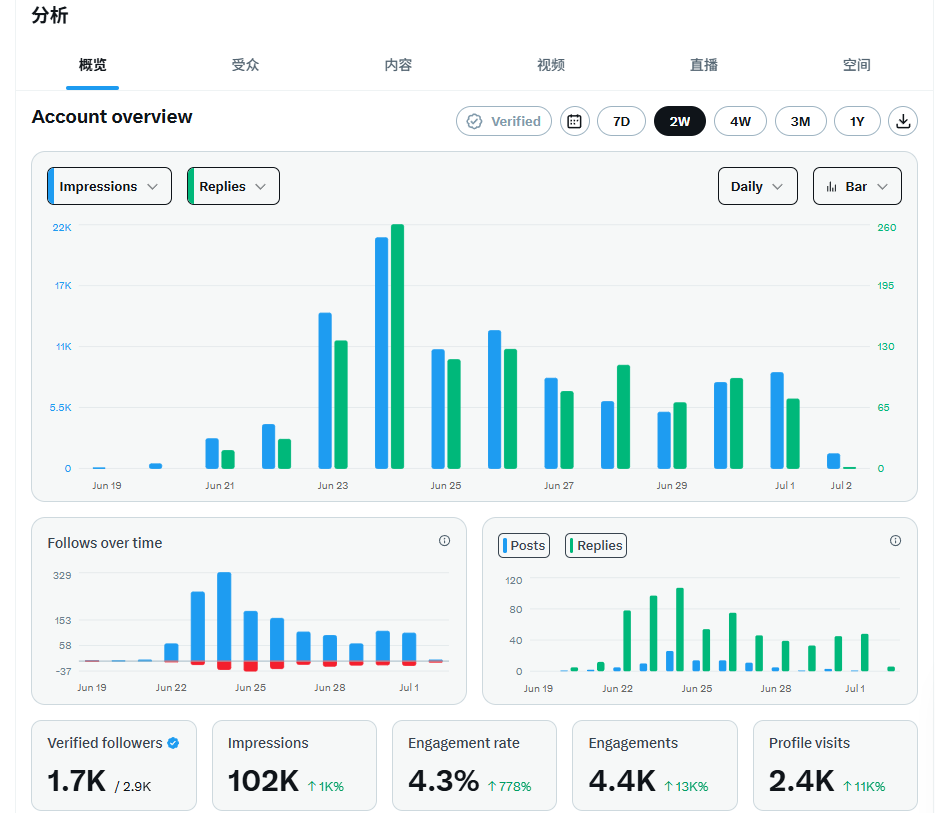Download analytics data via the download icon

coord(903,122)
